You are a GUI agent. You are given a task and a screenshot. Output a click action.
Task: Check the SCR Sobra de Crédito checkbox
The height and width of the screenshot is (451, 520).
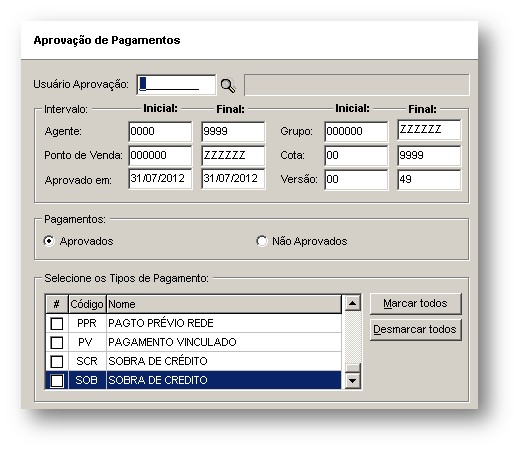57,361
